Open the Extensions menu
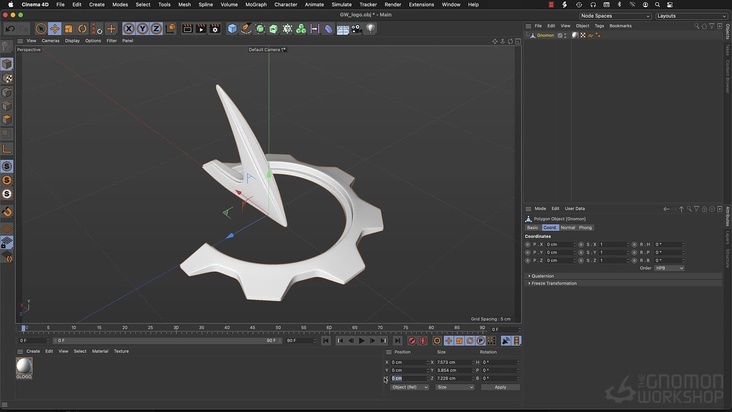Screen dimensions: 732x412 421,4
